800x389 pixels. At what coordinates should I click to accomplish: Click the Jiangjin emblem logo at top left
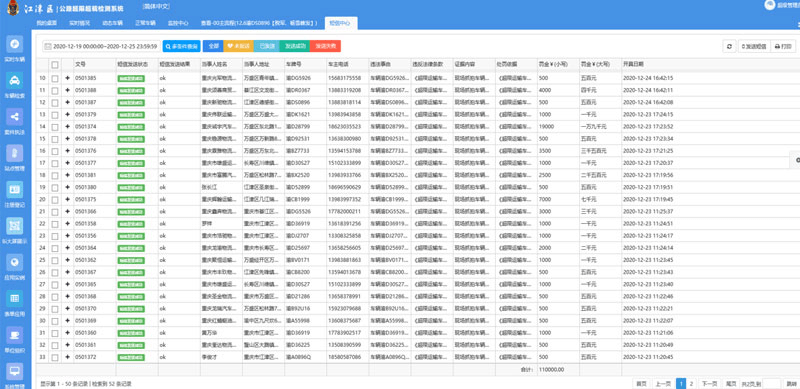click(x=12, y=8)
